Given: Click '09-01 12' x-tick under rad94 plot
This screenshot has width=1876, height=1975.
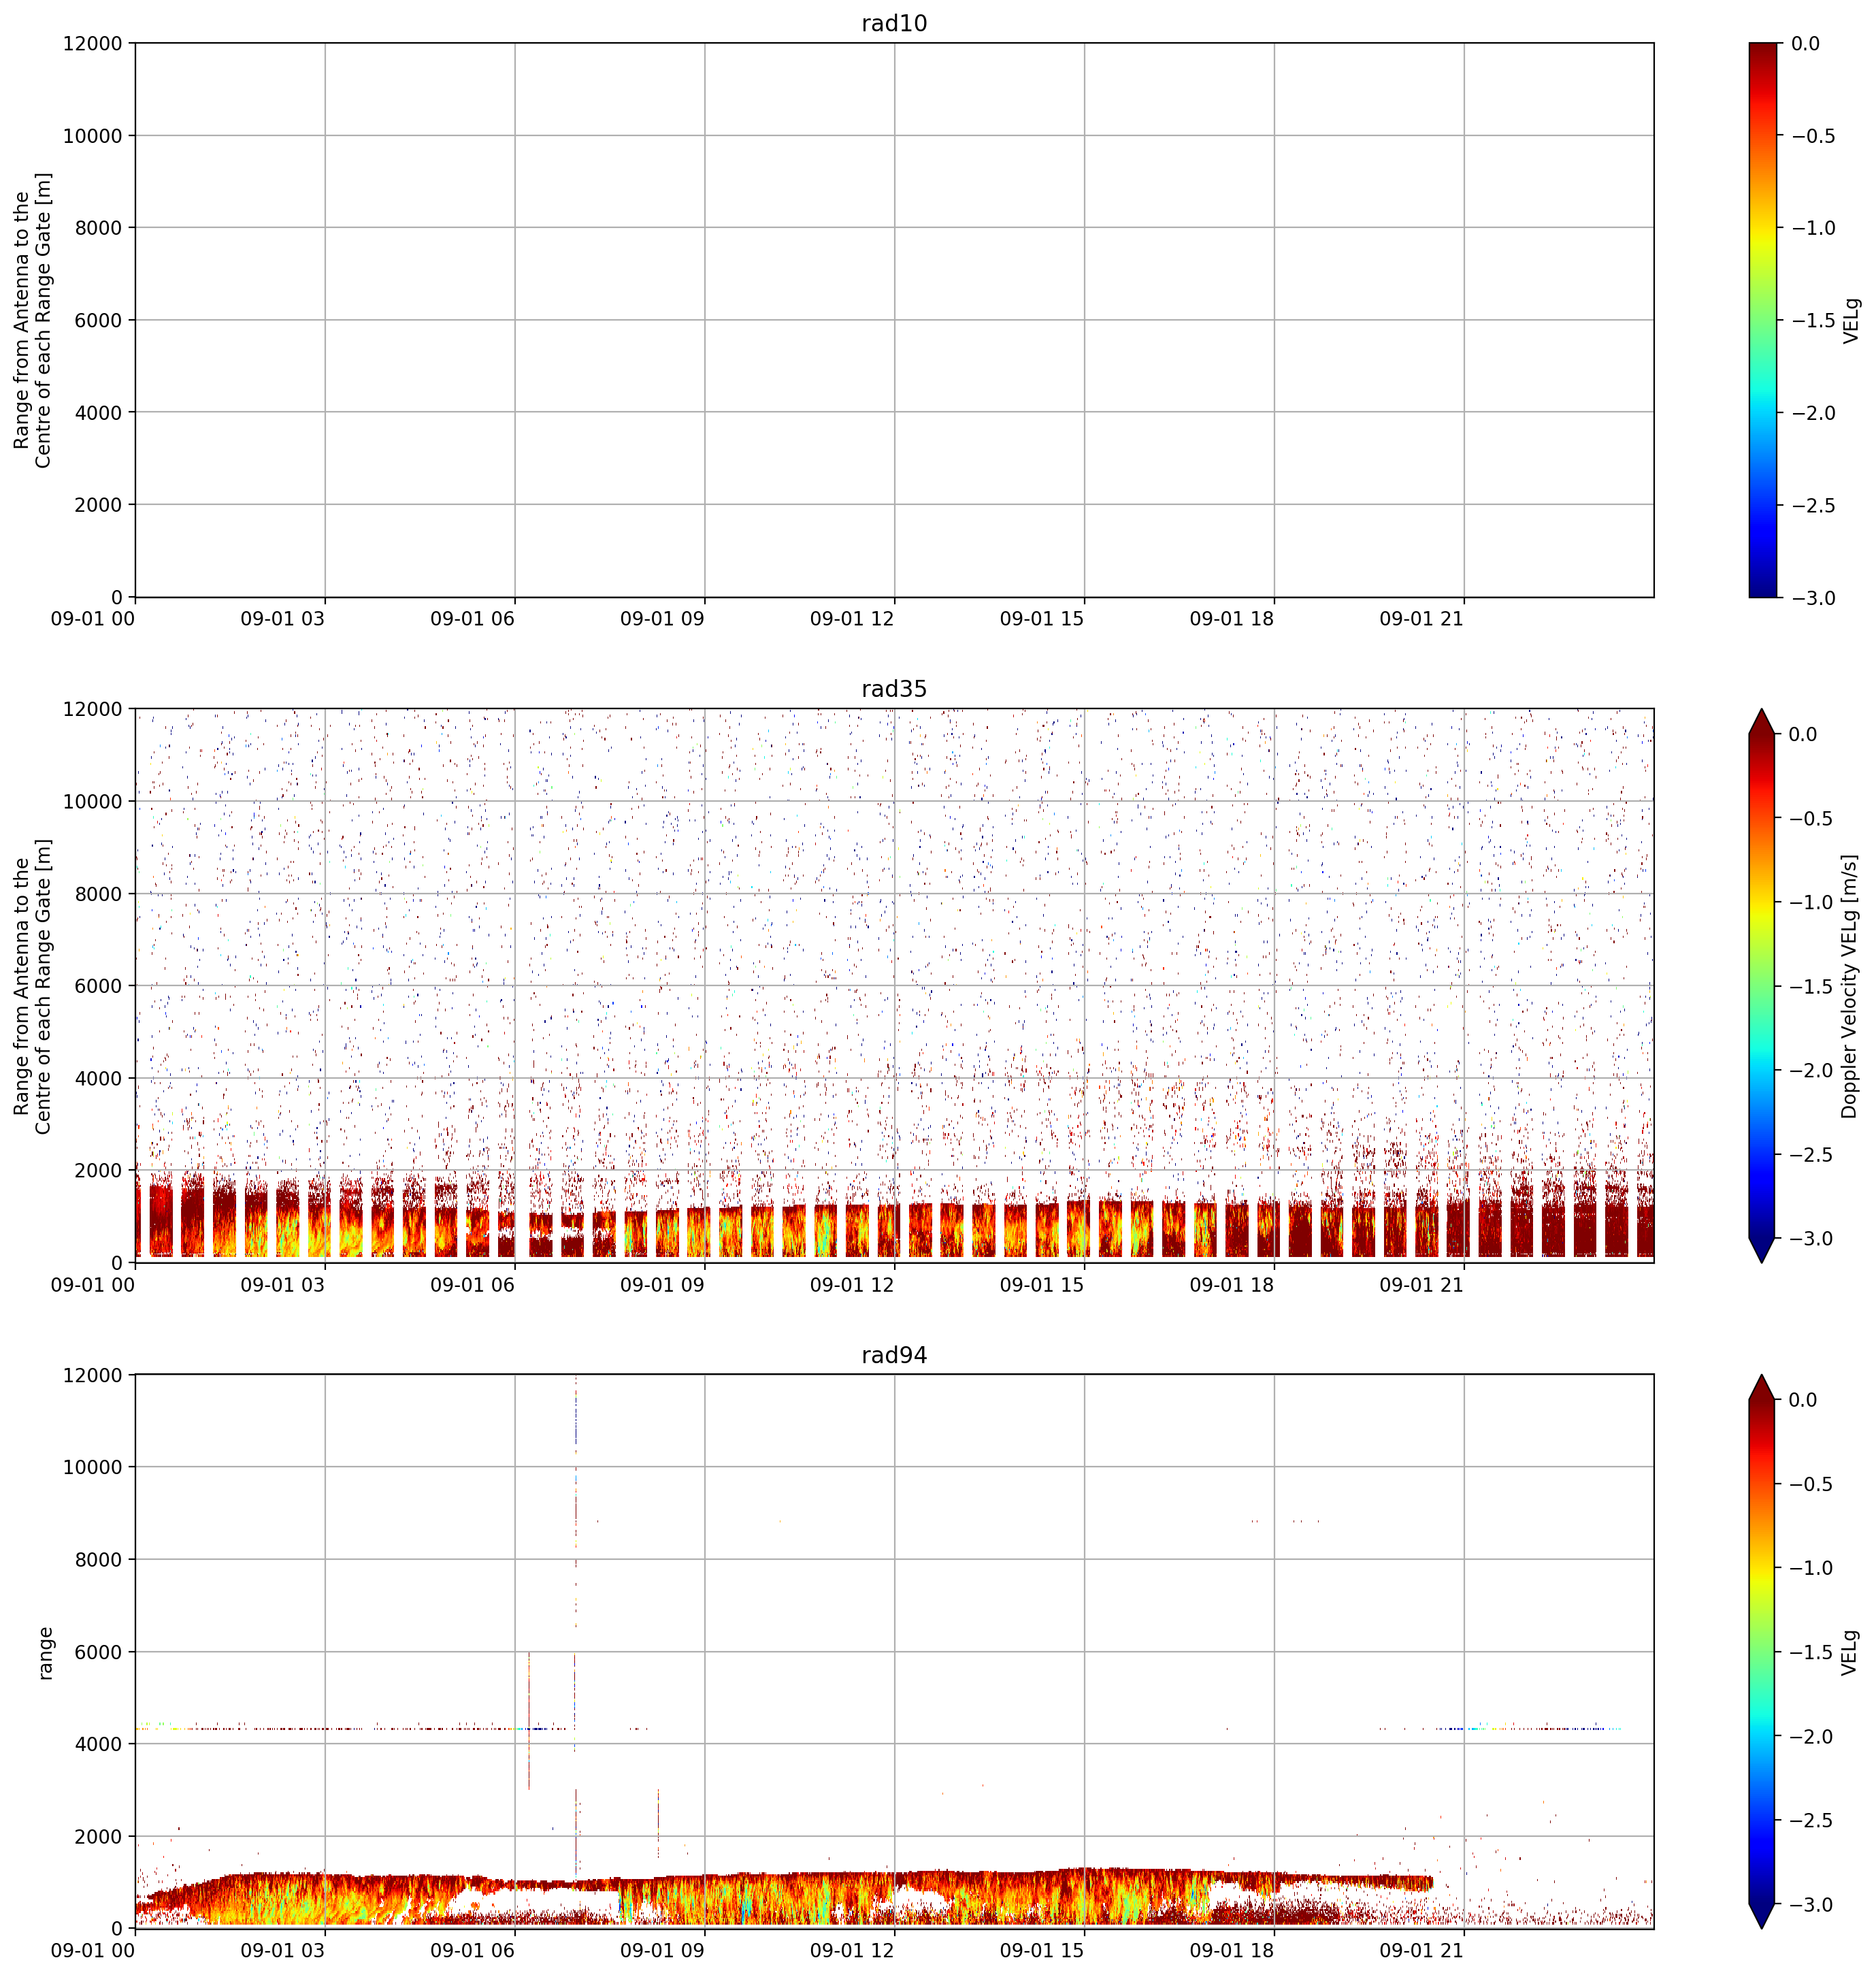Looking at the screenshot, I should tap(852, 1951).
